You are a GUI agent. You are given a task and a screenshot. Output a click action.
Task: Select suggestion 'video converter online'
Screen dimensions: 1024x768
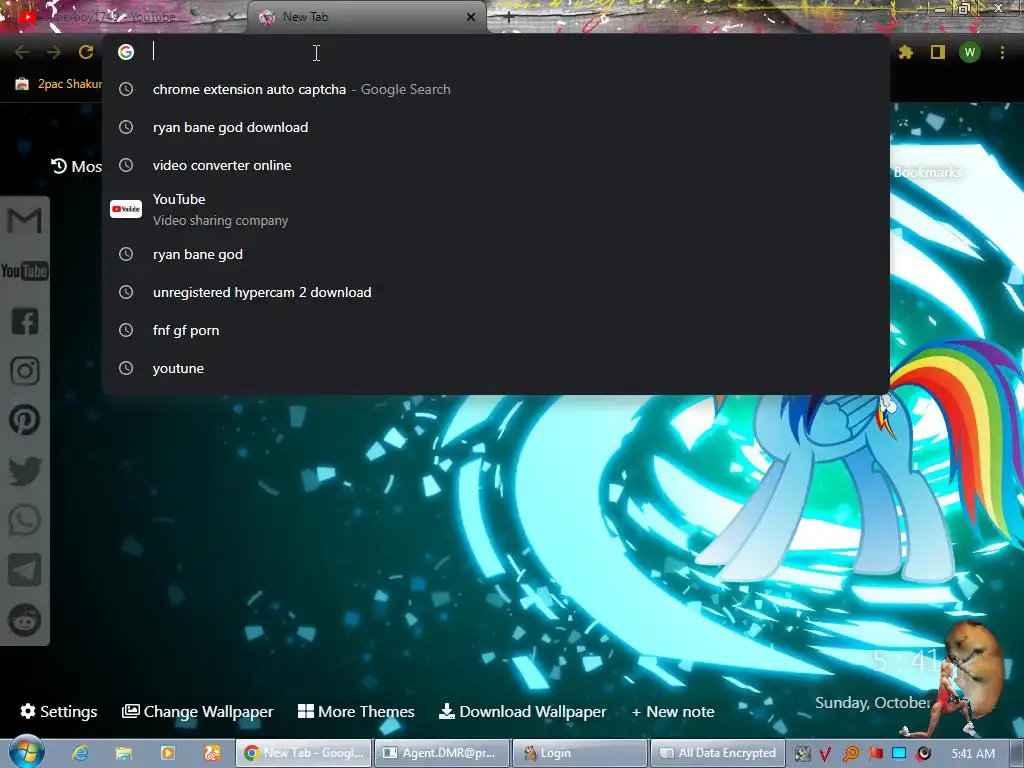tap(496, 165)
